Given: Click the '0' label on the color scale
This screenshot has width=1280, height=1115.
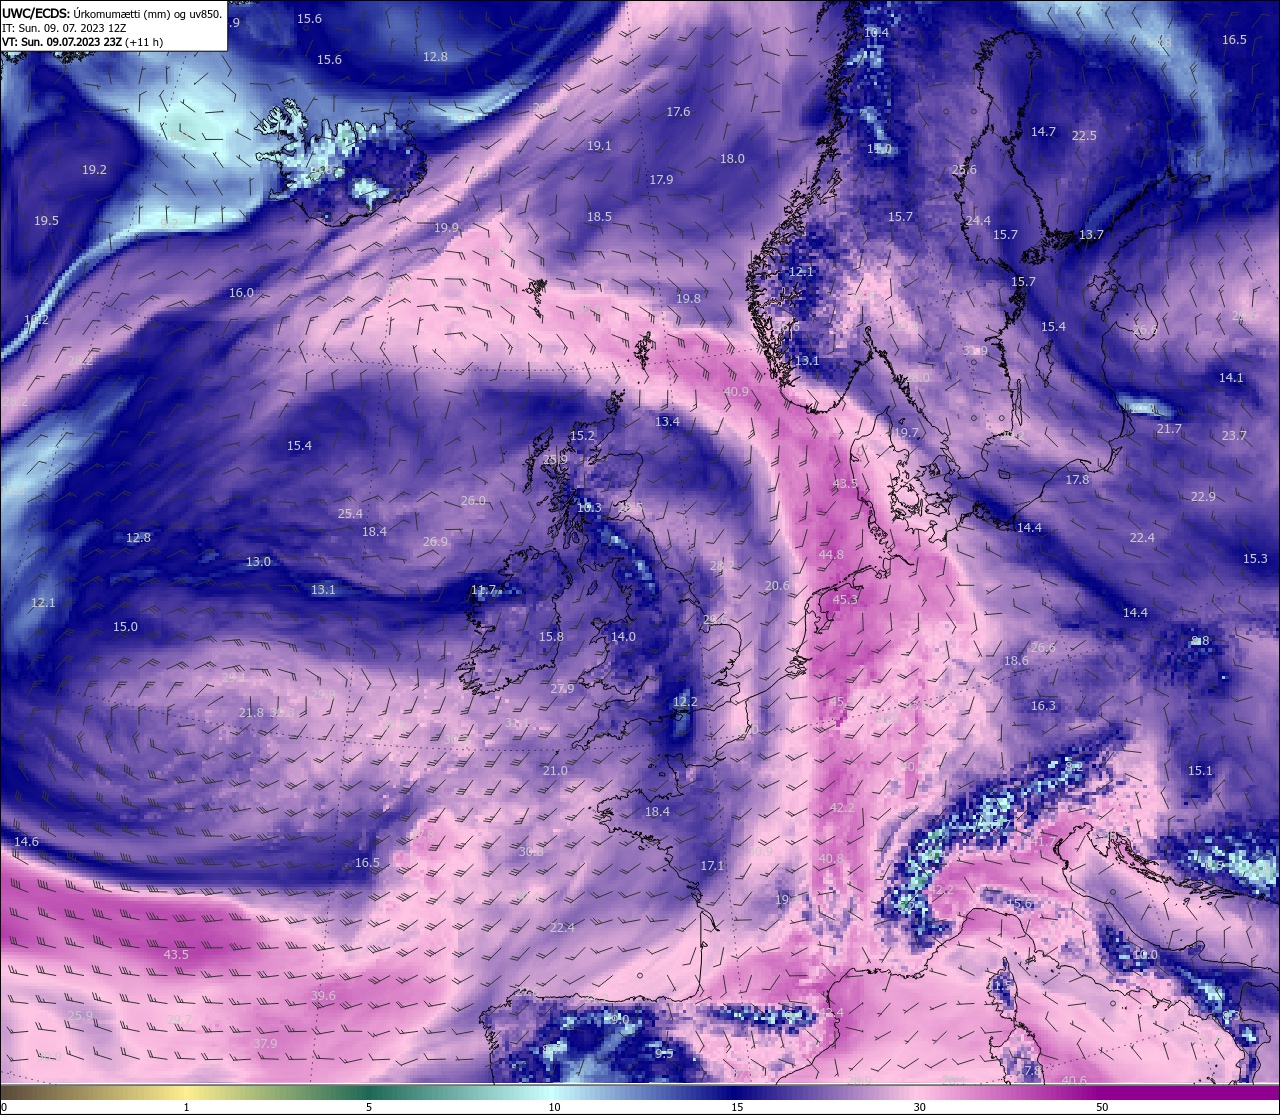Looking at the screenshot, I should pyautogui.click(x=4, y=1107).
